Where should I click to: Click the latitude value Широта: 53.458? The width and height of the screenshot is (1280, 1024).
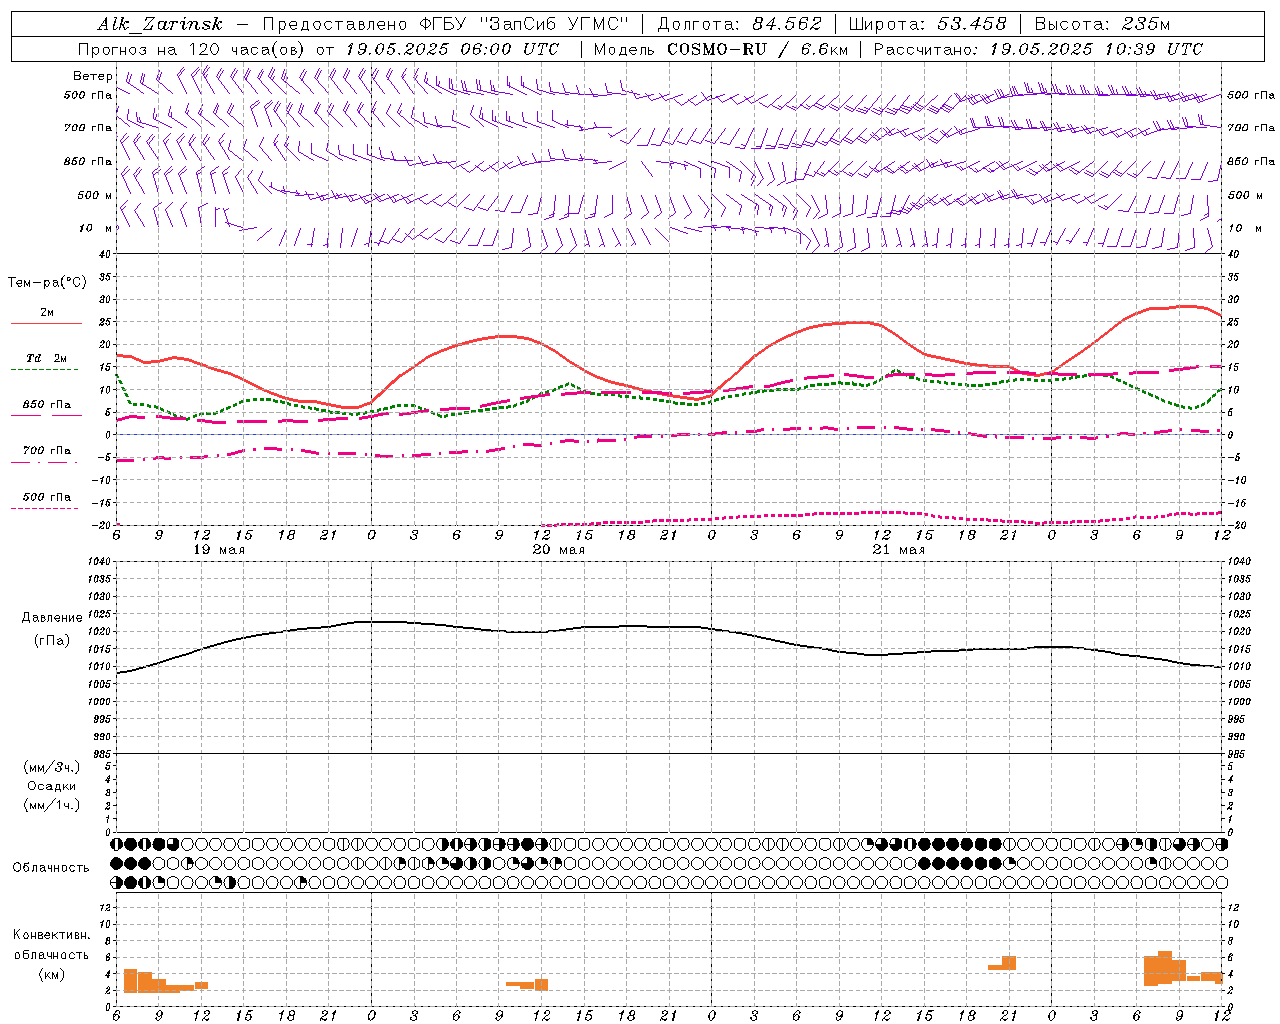927,24
